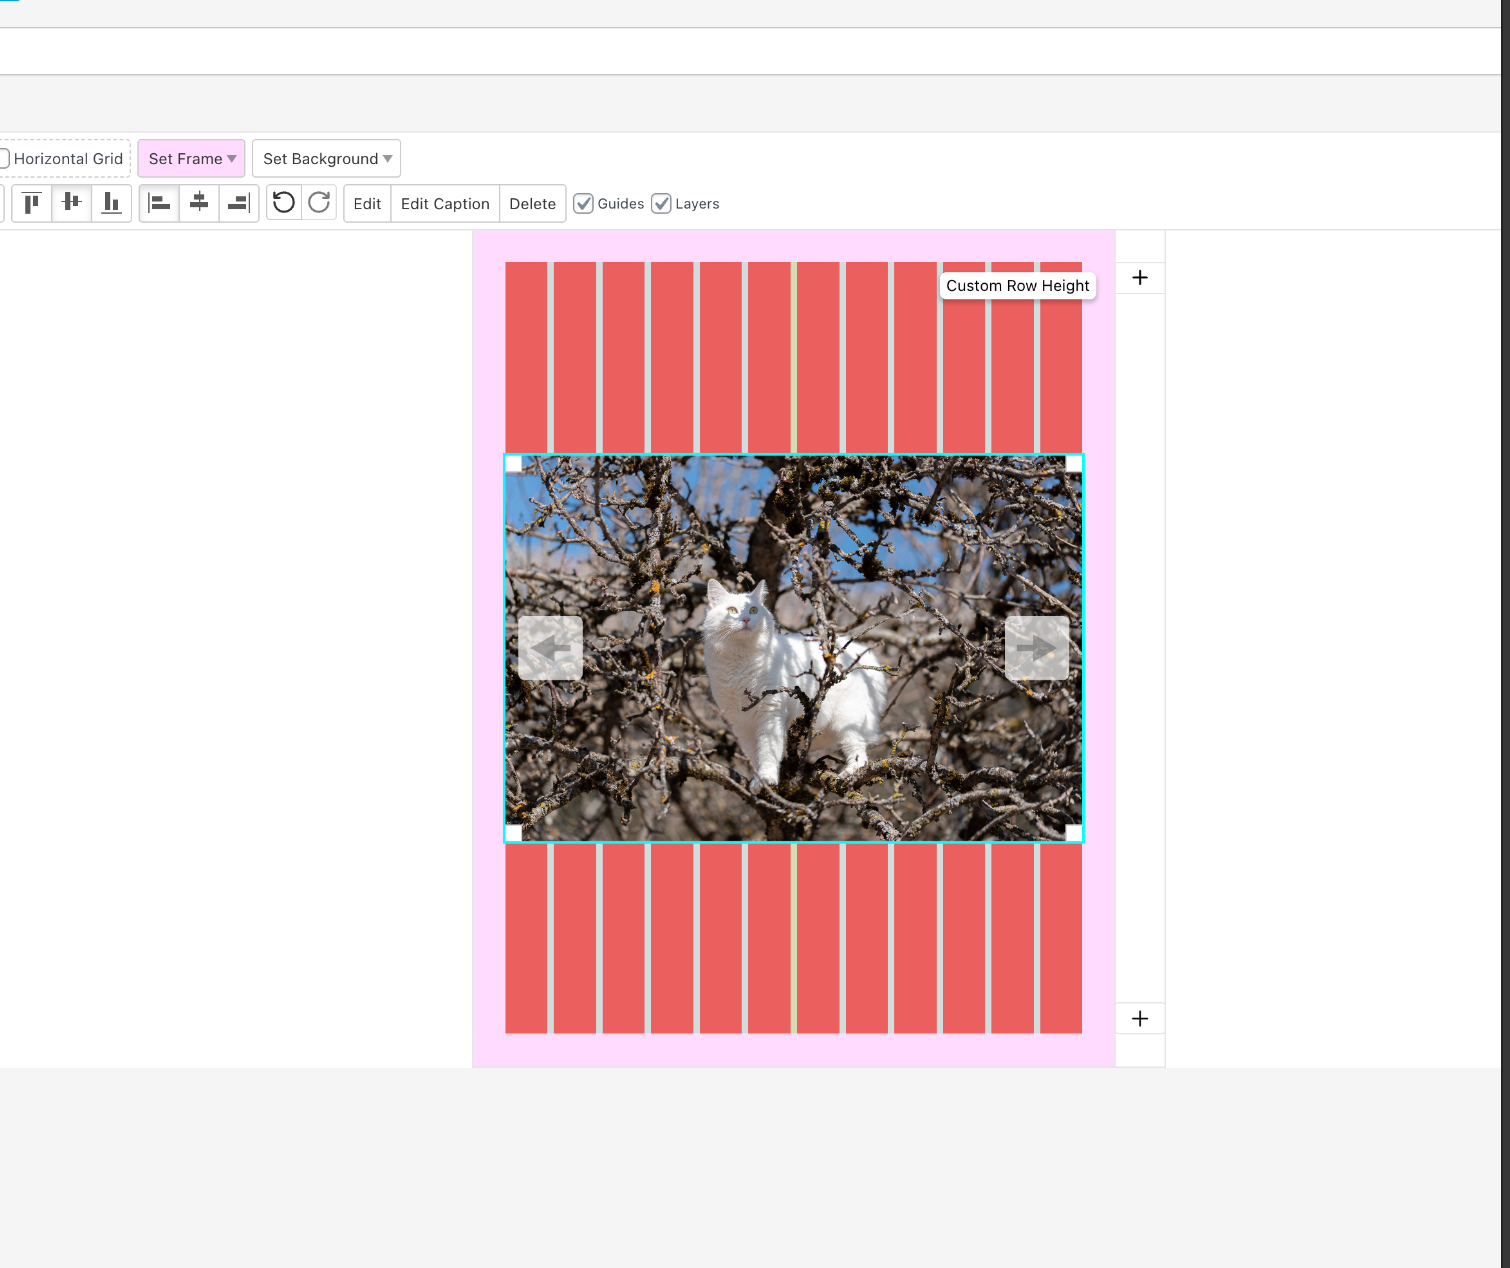Toggle the Guides checkbox
Screen dimensions: 1510x1268
pyautogui.click(x=584, y=204)
